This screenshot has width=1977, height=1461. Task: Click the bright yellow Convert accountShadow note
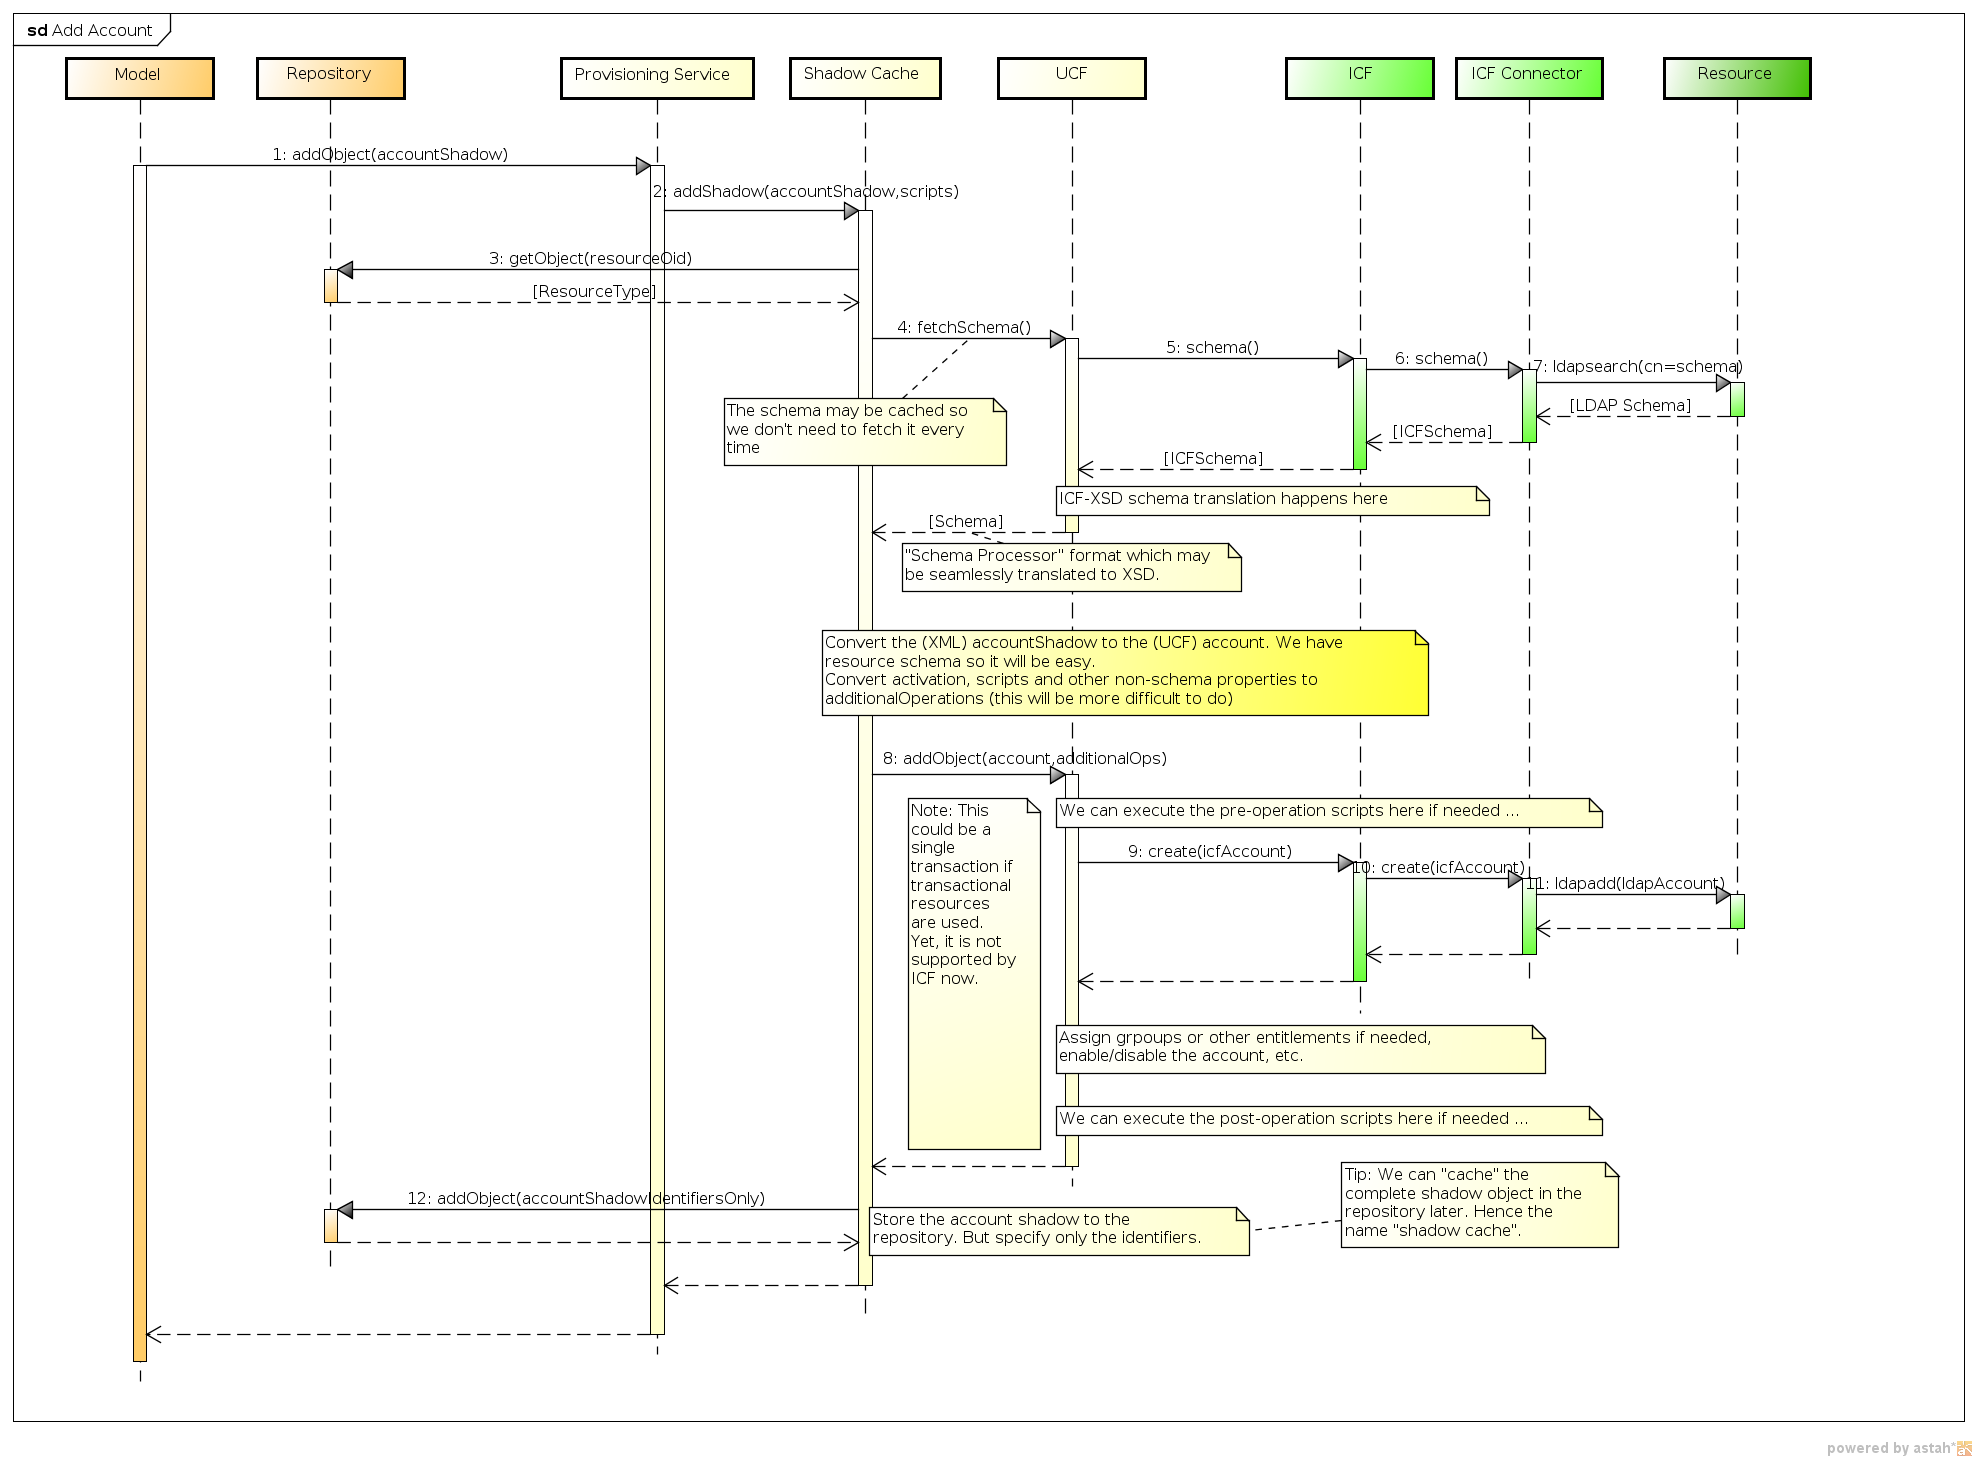(1124, 671)
